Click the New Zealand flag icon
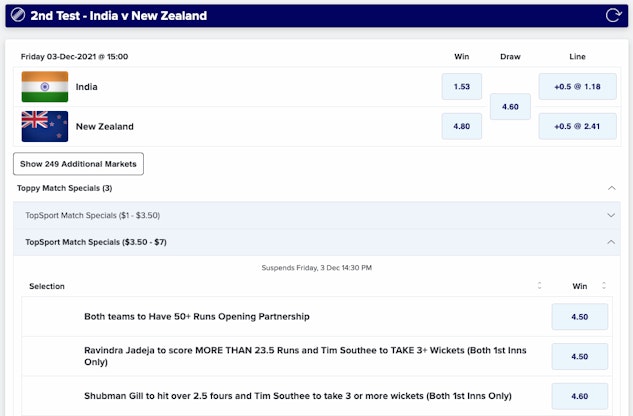633x416 pixels. pyautogui.click(x=44, y=127)
